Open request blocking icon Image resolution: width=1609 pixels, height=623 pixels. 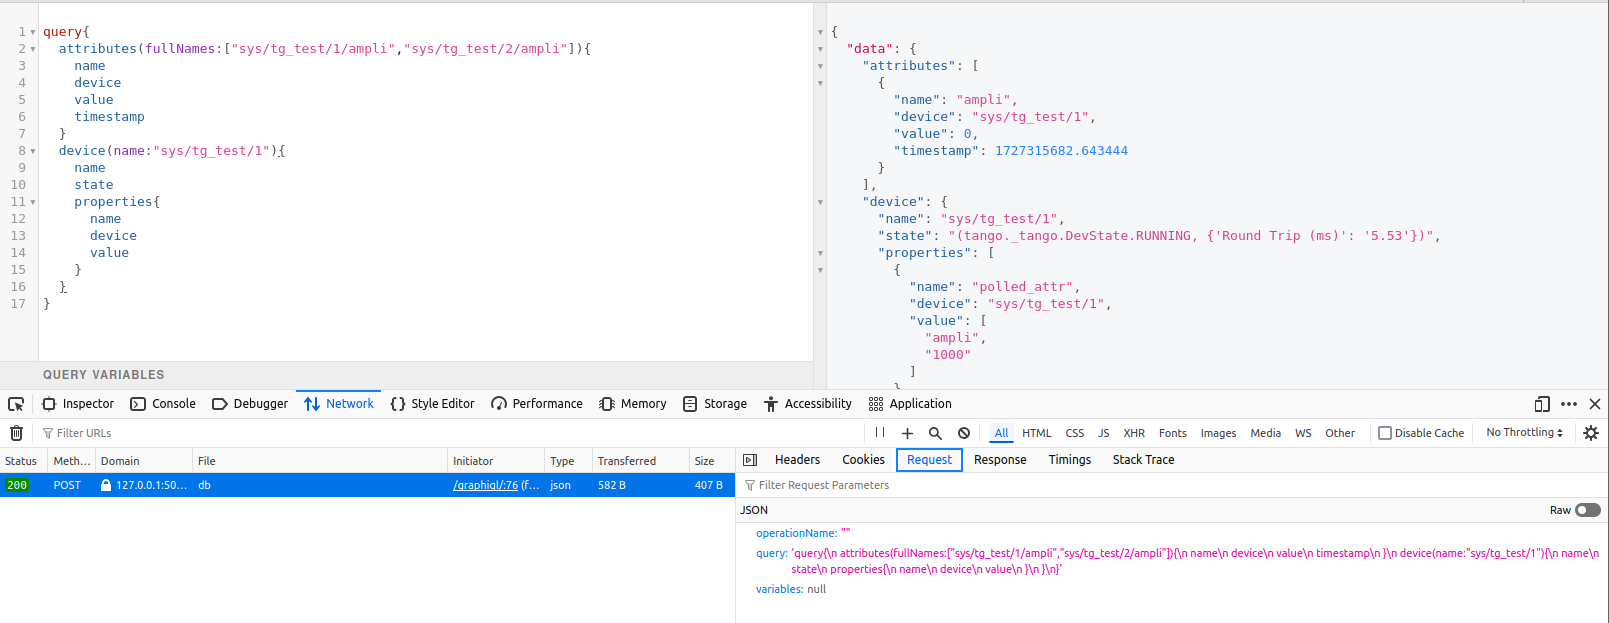pyautogui.click(x=964, y=433)
